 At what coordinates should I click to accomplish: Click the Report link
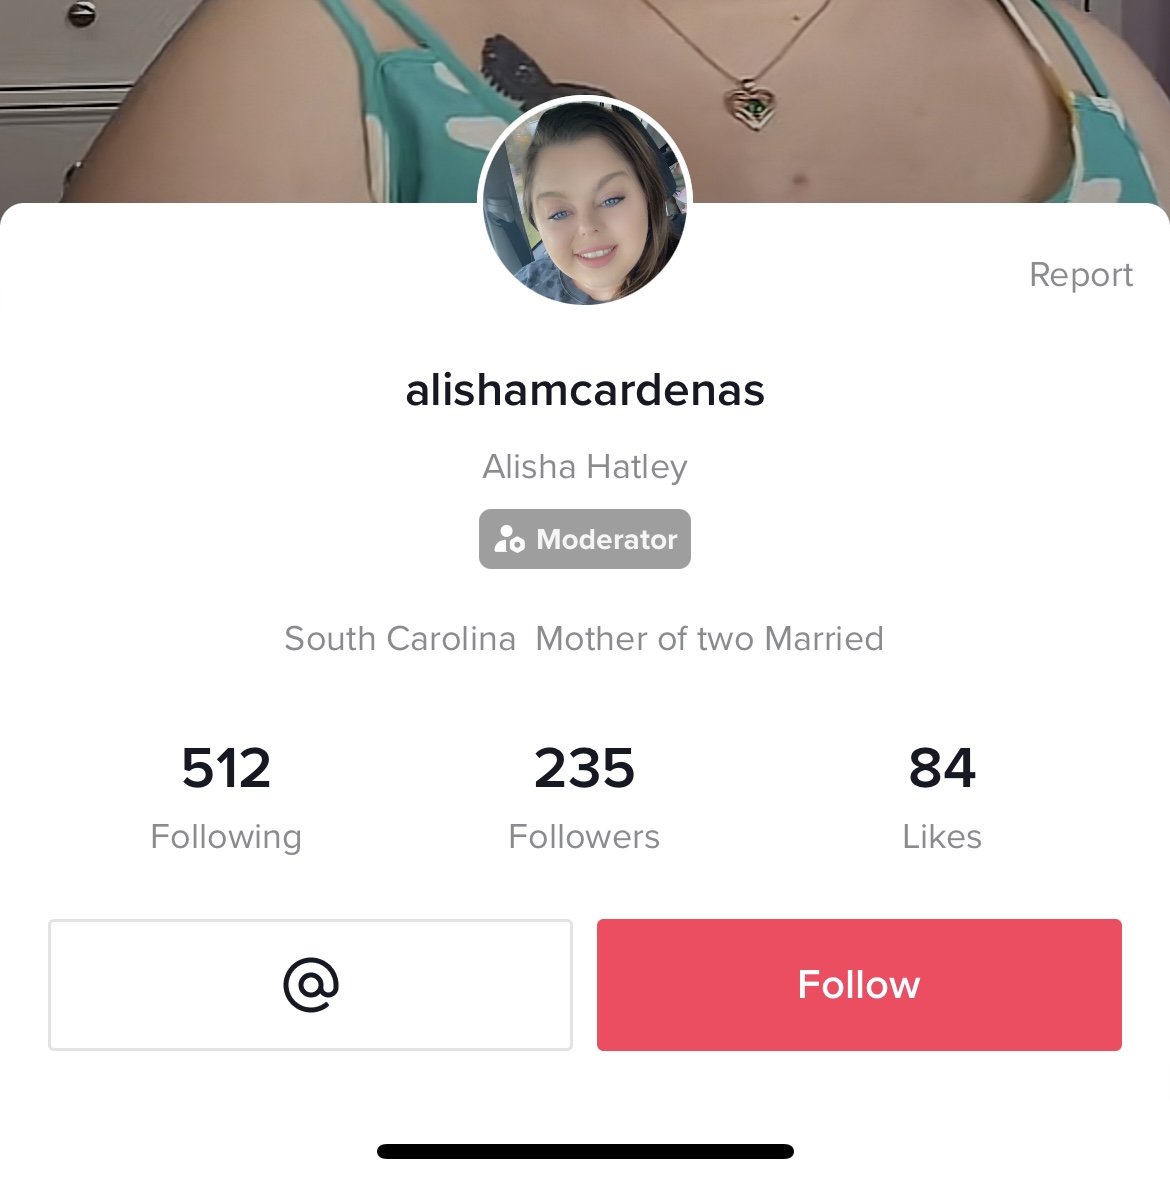(x=1081, y=275)
